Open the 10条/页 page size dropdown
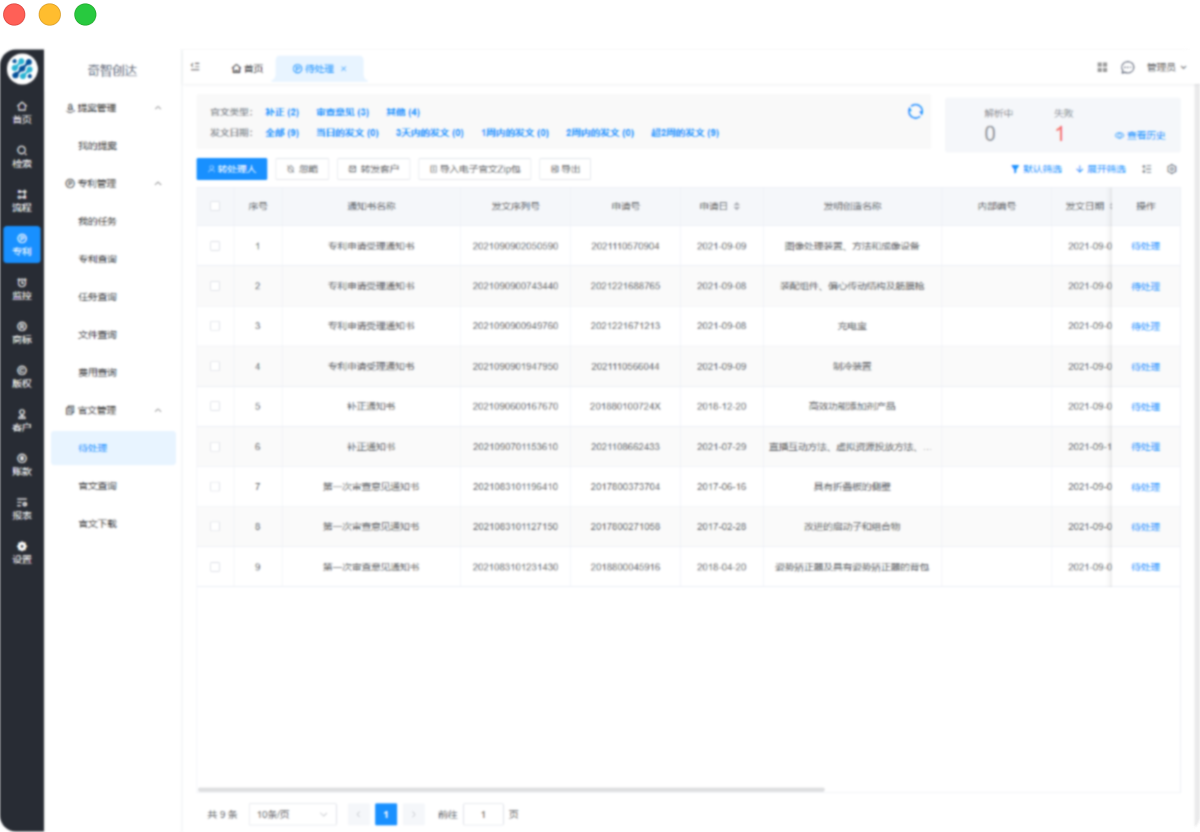 (292, 814)
